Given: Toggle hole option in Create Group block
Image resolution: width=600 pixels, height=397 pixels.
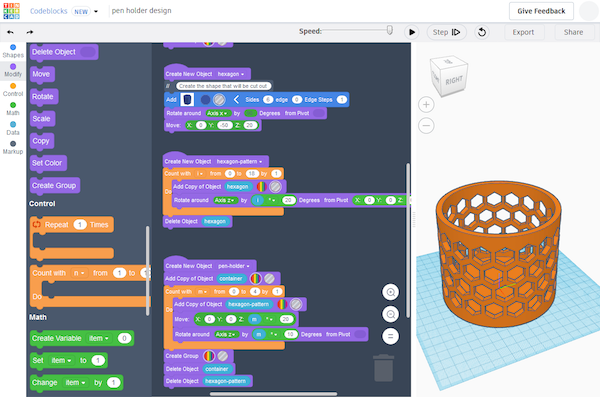Looking at the screenshot, I should pos(223,356).
